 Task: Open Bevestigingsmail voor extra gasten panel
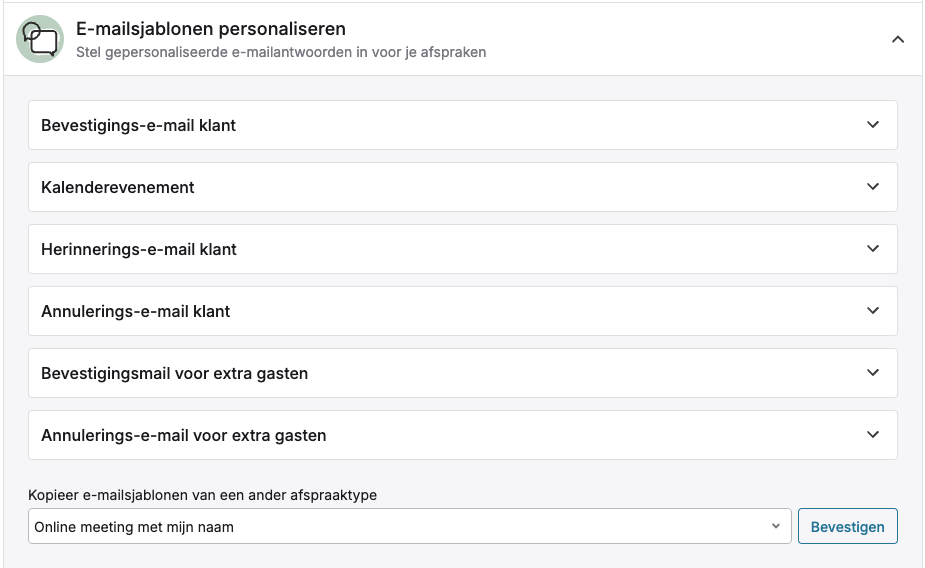tap(462, 373)
